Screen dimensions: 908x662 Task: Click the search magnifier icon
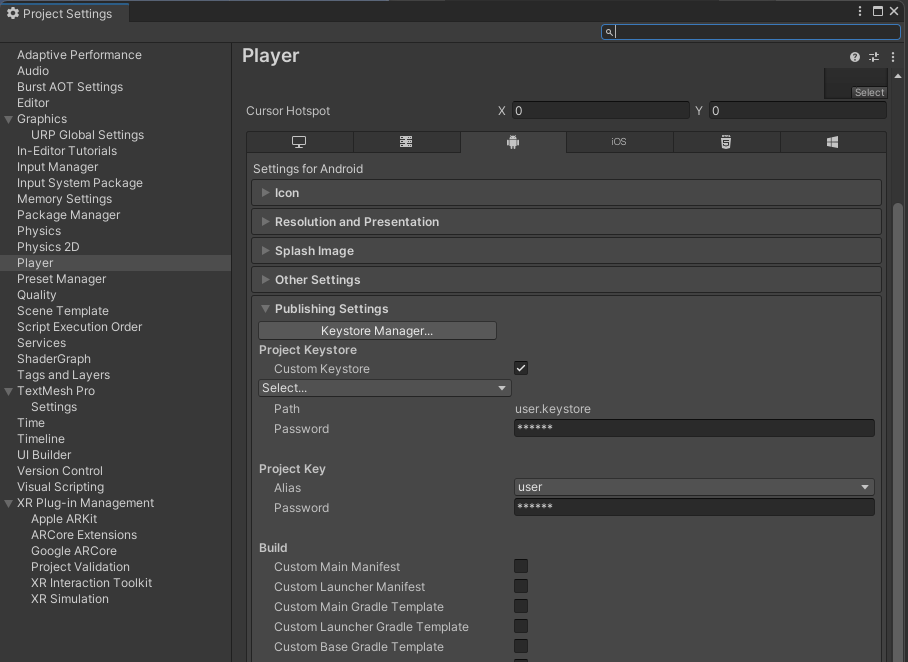tap(609, 32)
